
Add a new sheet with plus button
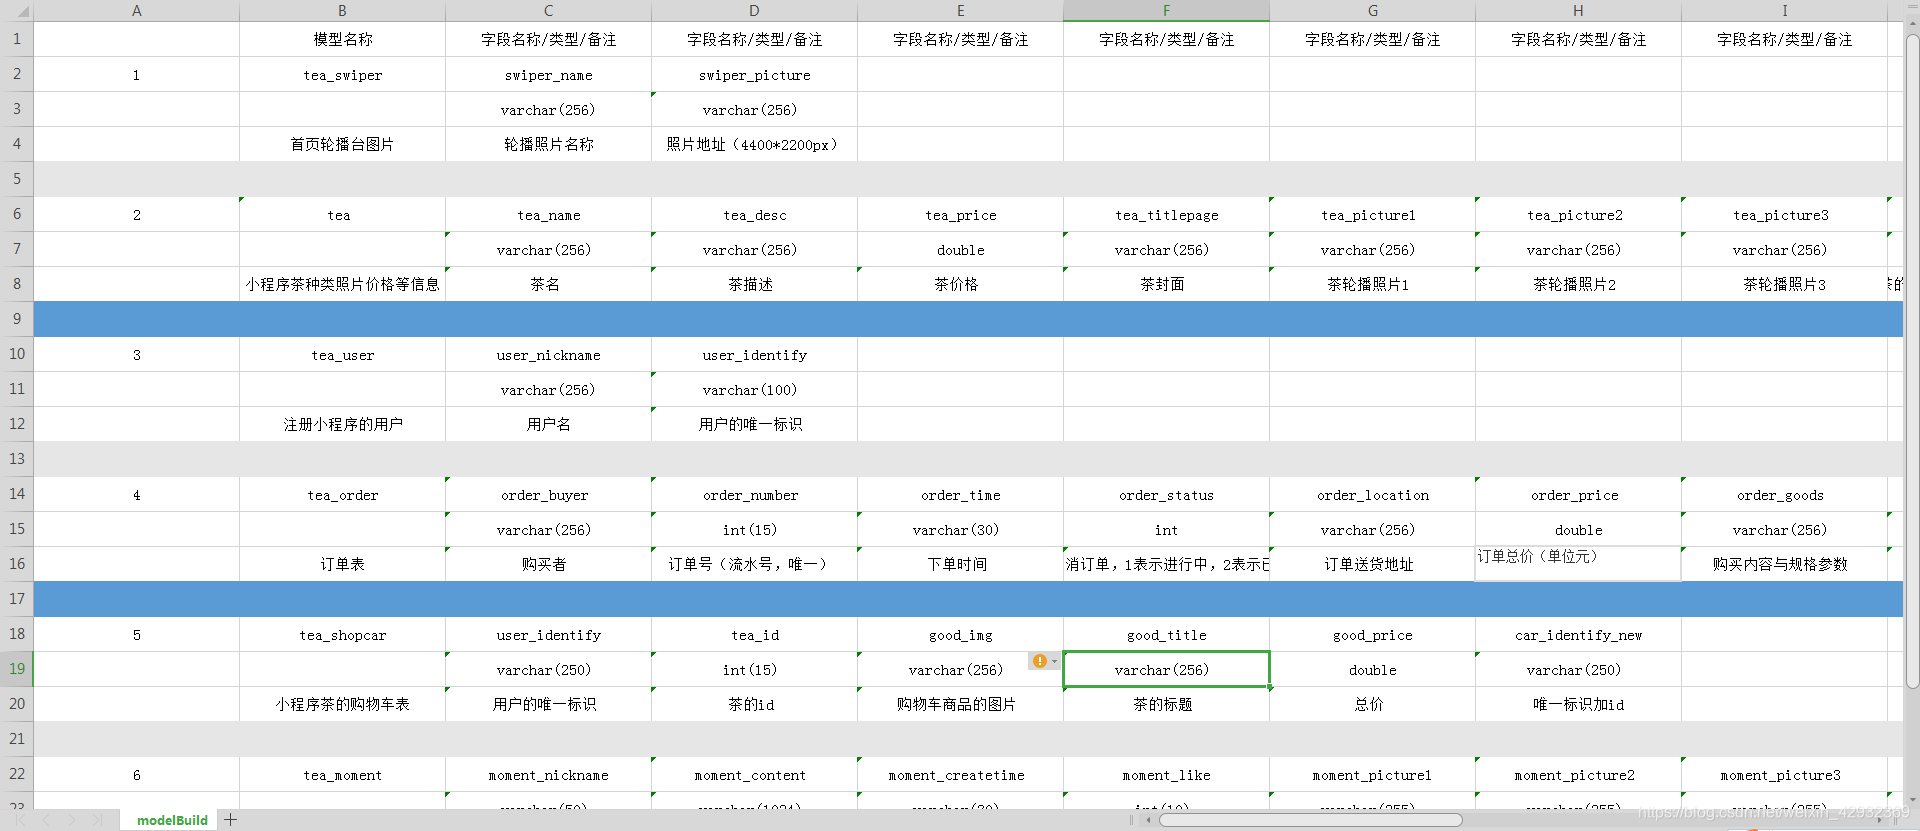(231, 820)
